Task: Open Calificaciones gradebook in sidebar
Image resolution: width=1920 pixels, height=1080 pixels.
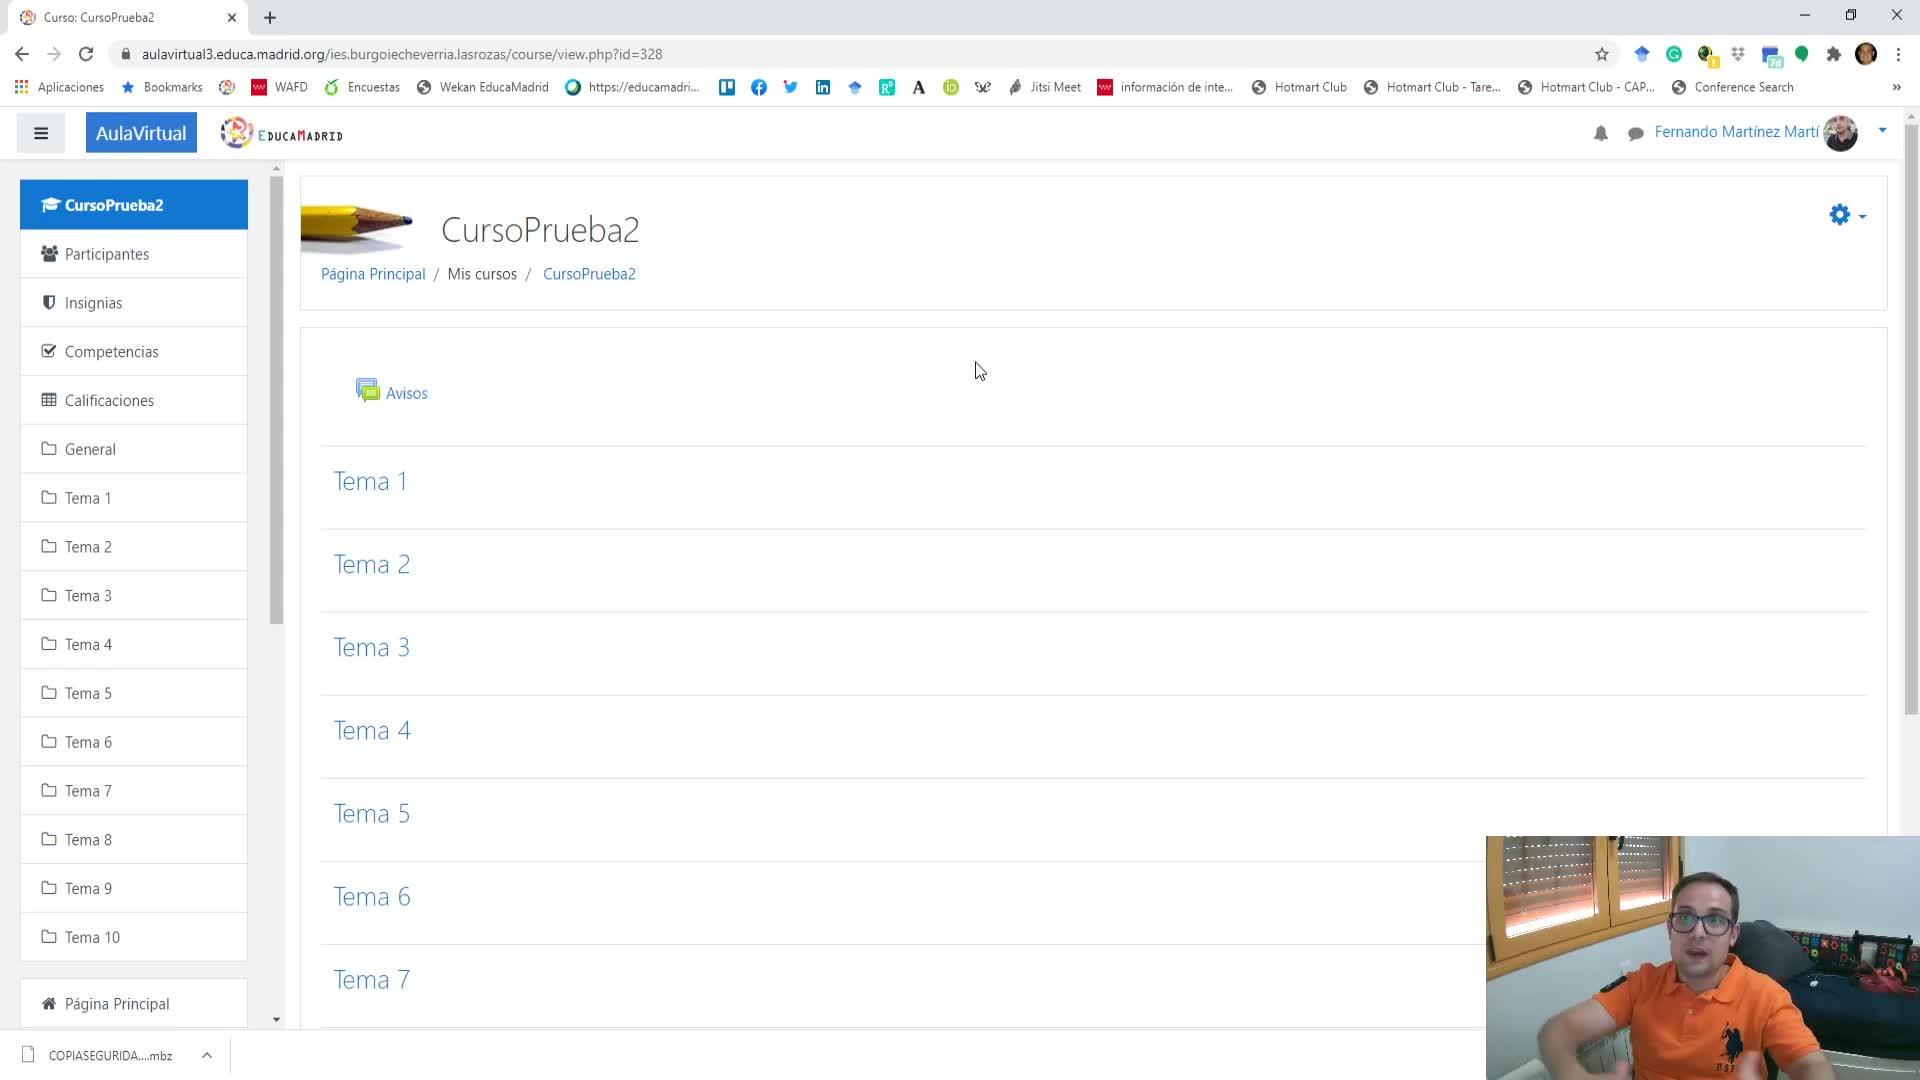Action: click(109, 400)
